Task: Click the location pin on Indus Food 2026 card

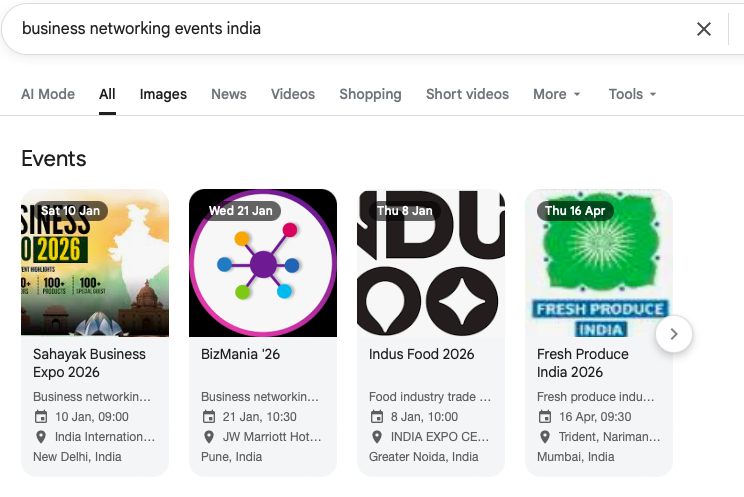Action: point(377,437)
